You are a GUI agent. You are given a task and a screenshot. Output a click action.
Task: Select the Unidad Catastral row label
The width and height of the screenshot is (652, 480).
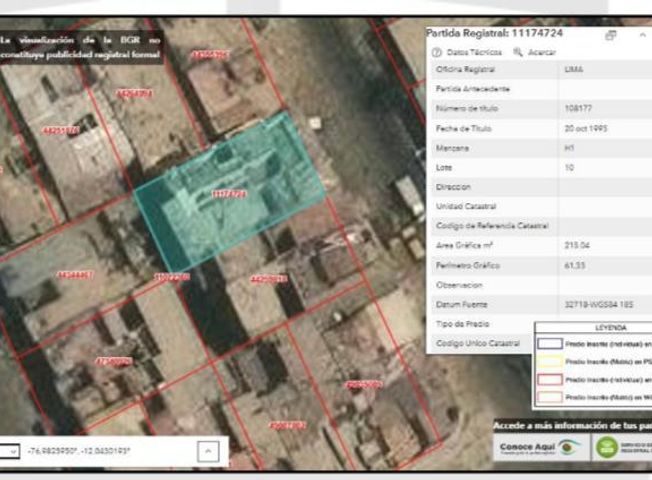[x=466, y=206]
